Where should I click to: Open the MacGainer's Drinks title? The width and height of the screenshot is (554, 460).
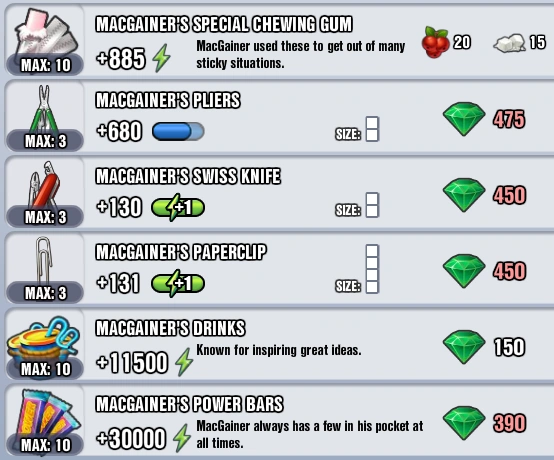coord(170,328)
